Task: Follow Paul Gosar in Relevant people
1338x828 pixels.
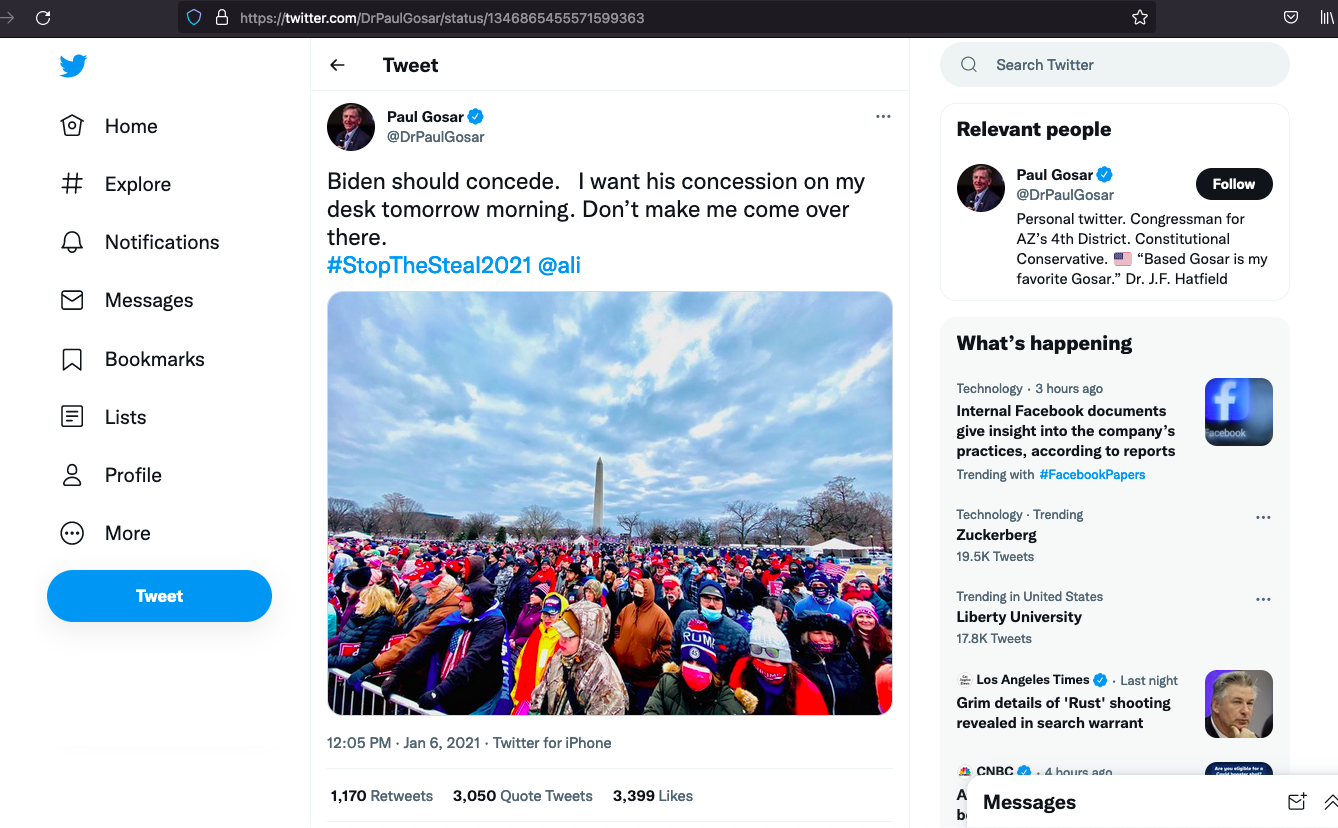Action: click(x=1233, y=184)
